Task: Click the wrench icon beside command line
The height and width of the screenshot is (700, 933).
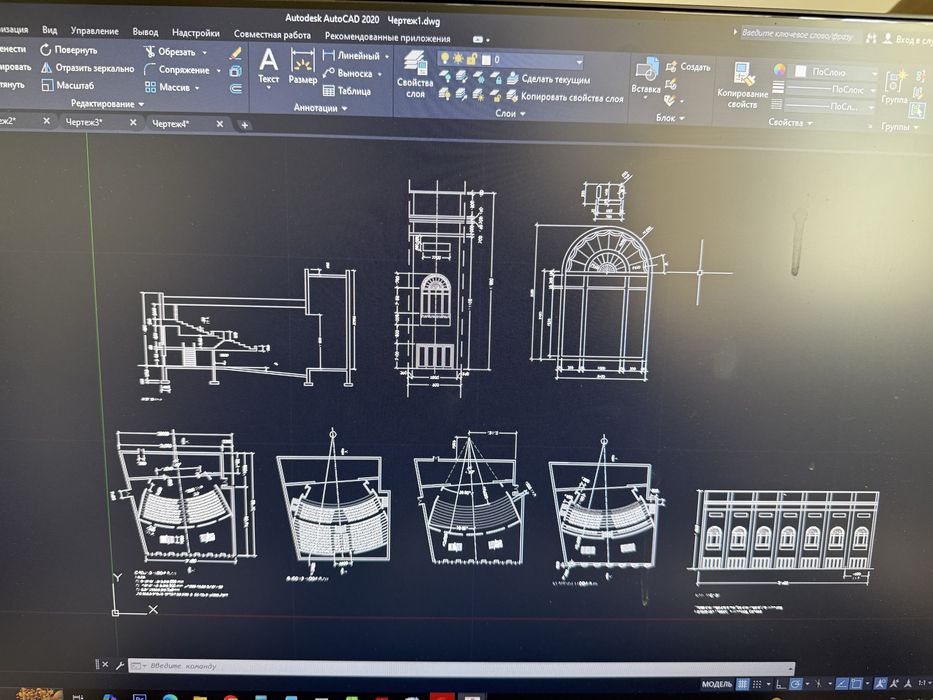Action: [x=119, y=665]
